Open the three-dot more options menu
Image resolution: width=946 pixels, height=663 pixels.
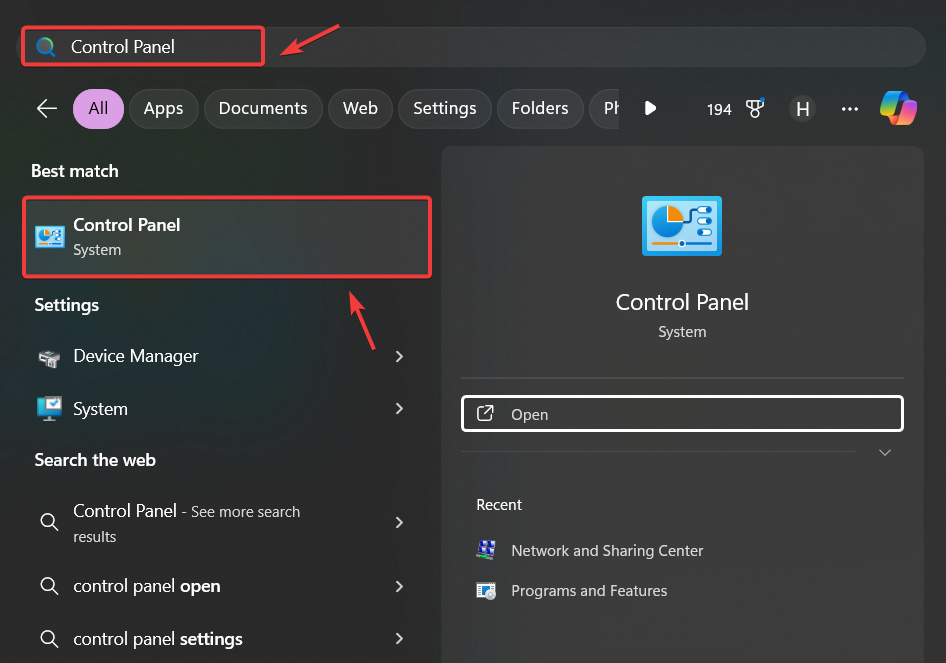[849, 109]
